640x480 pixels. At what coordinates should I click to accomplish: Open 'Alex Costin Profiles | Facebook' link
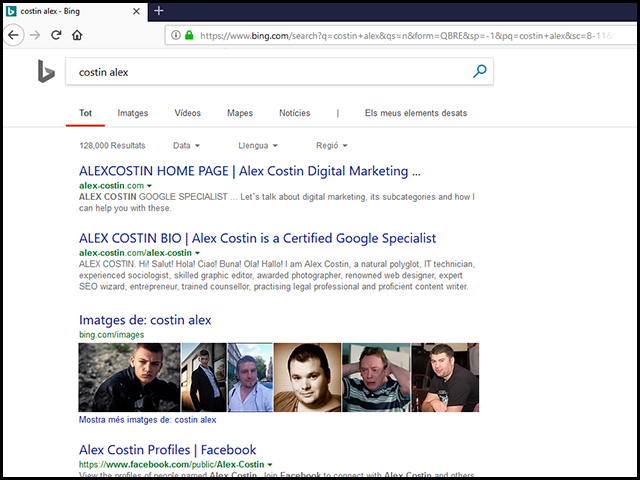[167, 450]
